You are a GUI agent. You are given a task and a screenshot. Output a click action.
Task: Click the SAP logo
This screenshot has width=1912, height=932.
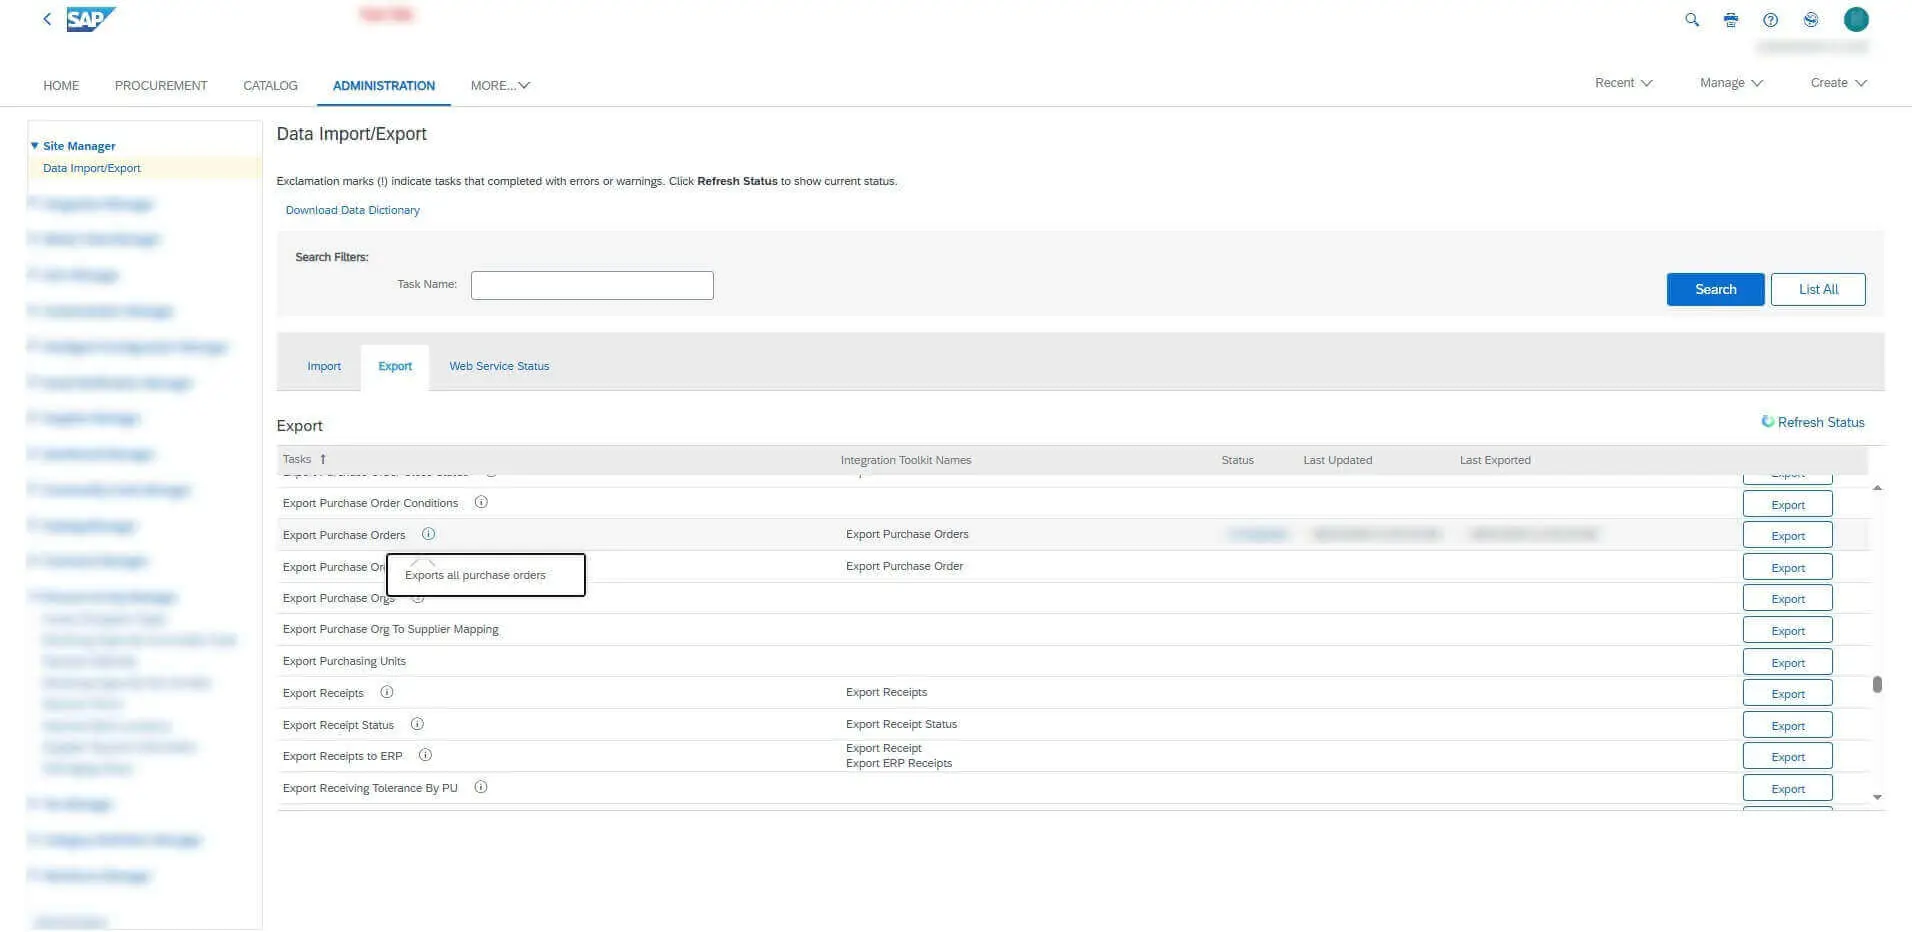point(90,19)
